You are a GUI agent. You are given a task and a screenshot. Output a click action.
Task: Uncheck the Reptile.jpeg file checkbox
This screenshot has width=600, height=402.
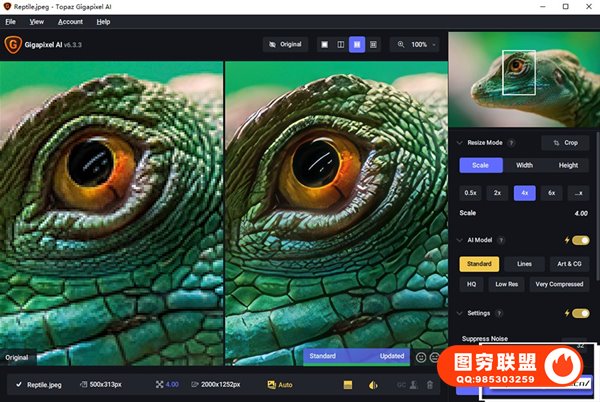(19, 385)
